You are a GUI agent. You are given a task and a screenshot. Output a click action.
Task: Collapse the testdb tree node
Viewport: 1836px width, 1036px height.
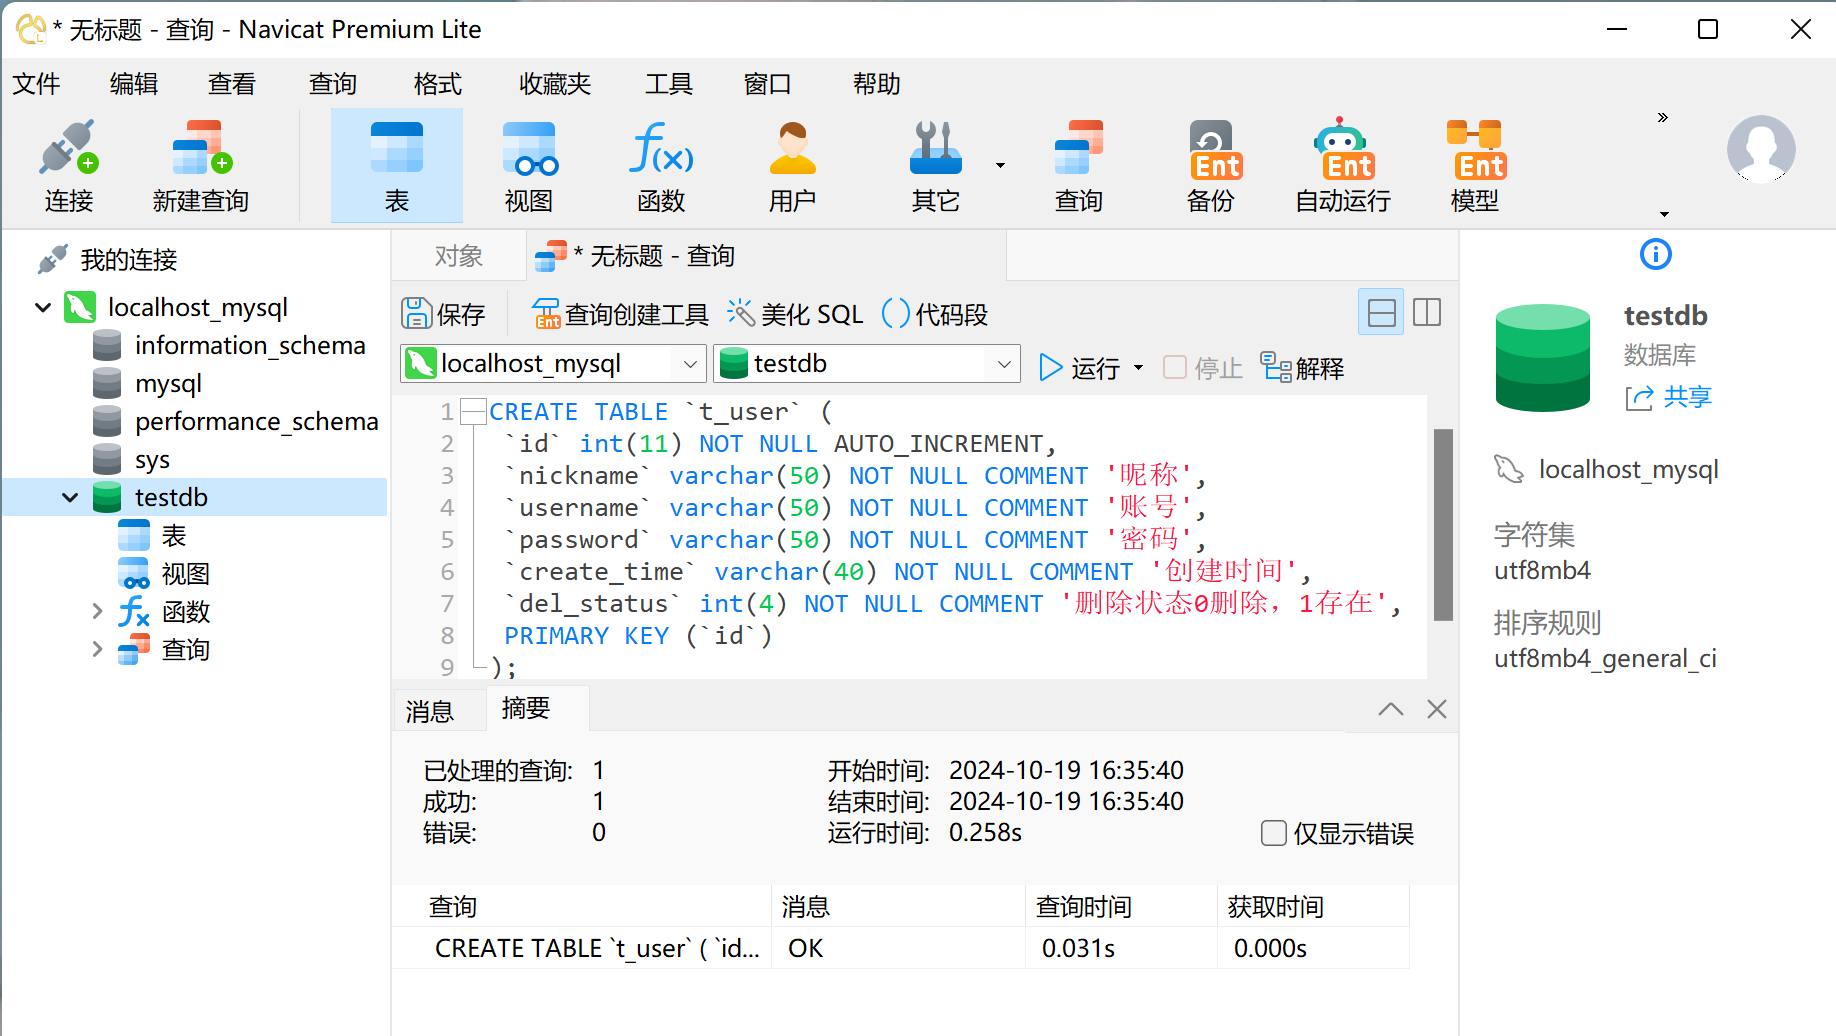(x=70, y=497)
